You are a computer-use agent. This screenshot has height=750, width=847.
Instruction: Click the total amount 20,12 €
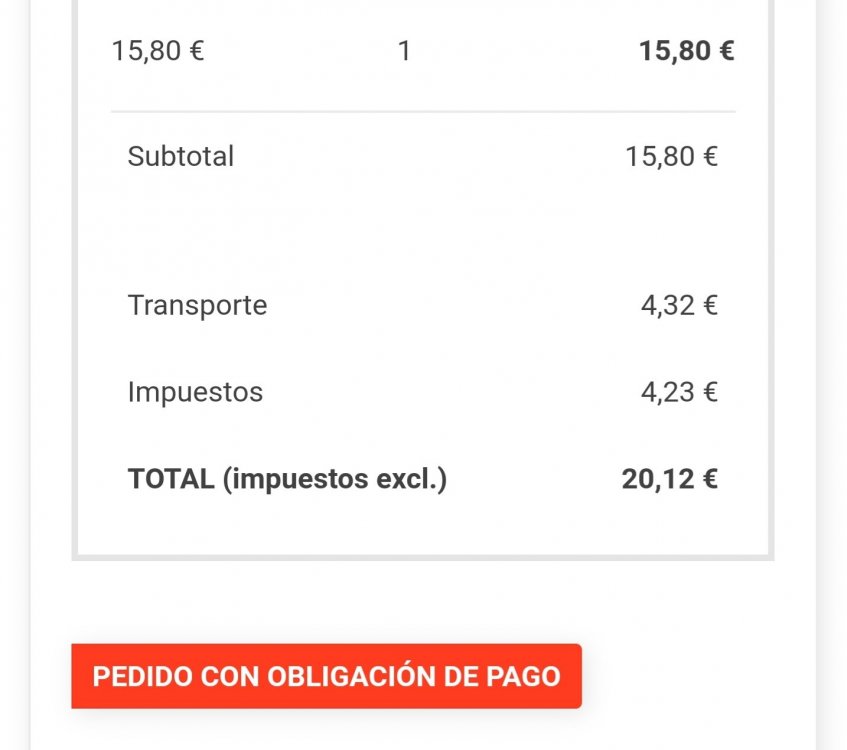pos(670,478)
